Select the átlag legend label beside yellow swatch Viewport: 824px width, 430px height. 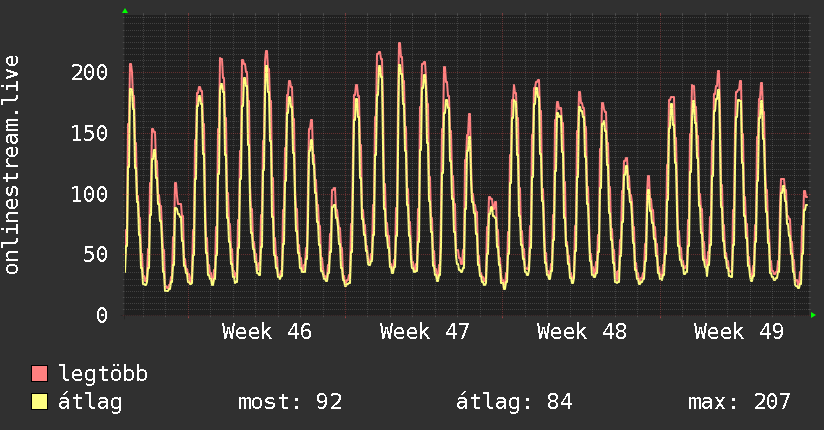coord(90,402)
